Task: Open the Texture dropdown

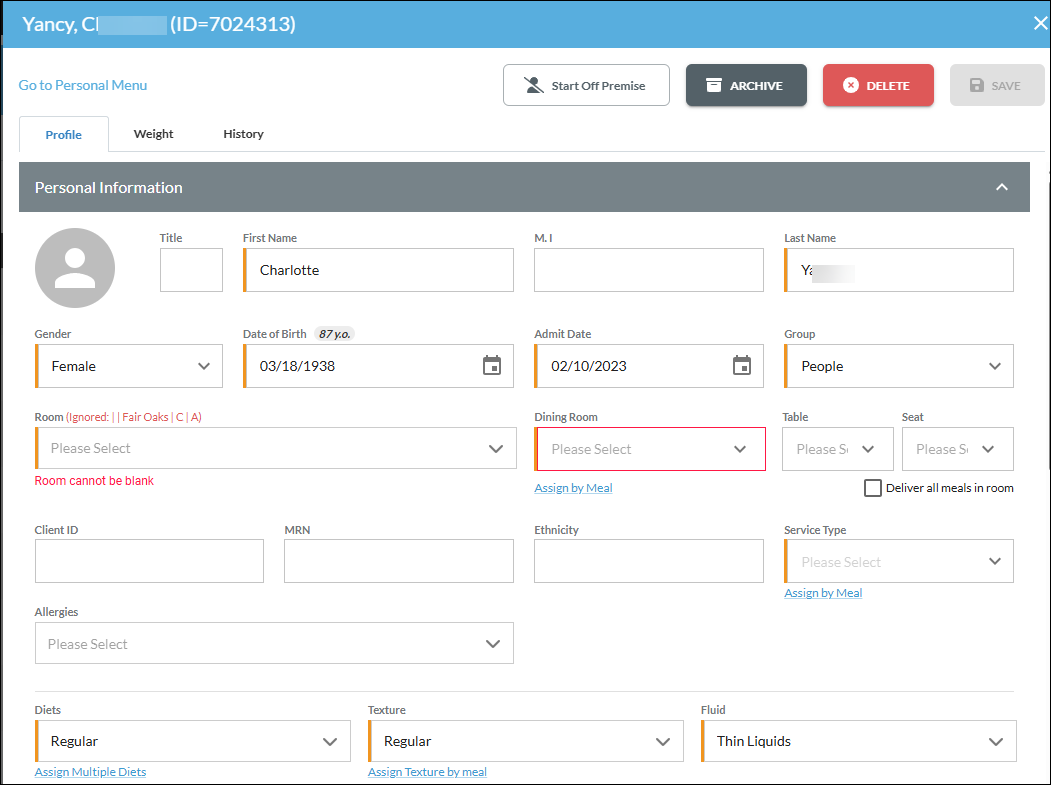Action: (x=526, y=741)
